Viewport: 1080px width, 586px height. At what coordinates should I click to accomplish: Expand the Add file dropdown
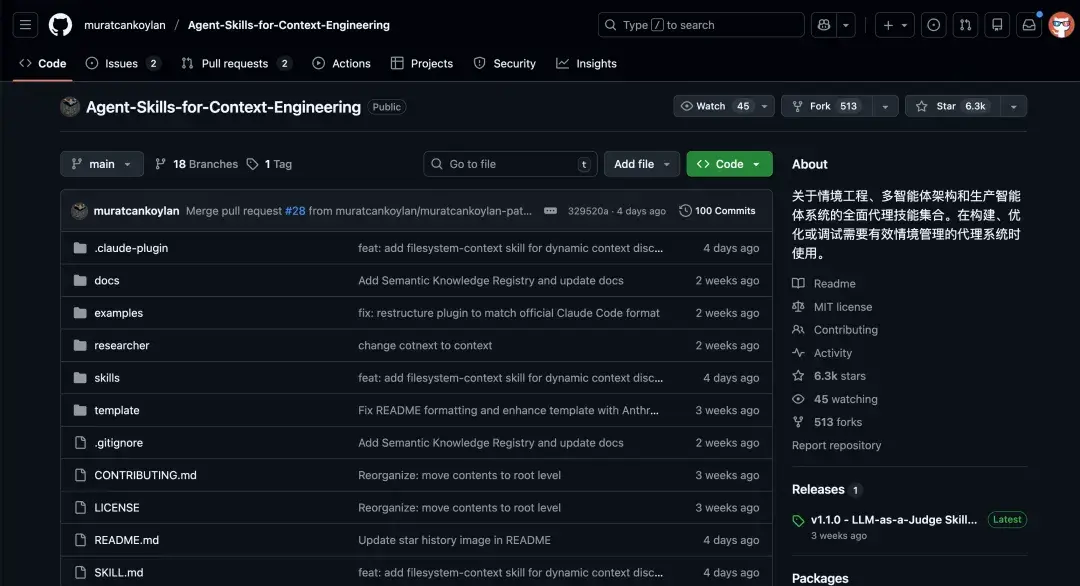[x=641, y=164]
